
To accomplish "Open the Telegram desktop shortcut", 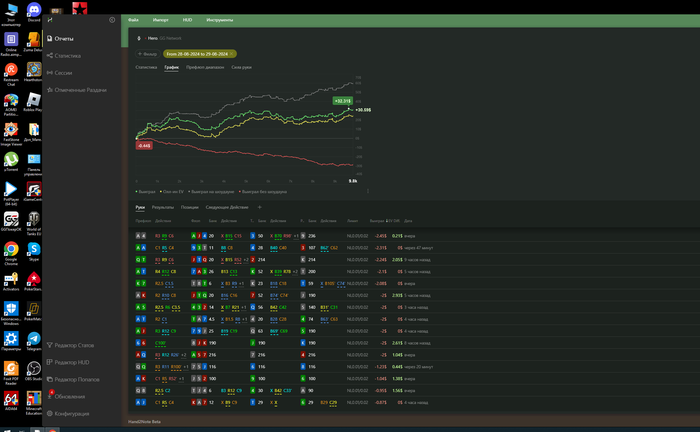I will [34, 341].
